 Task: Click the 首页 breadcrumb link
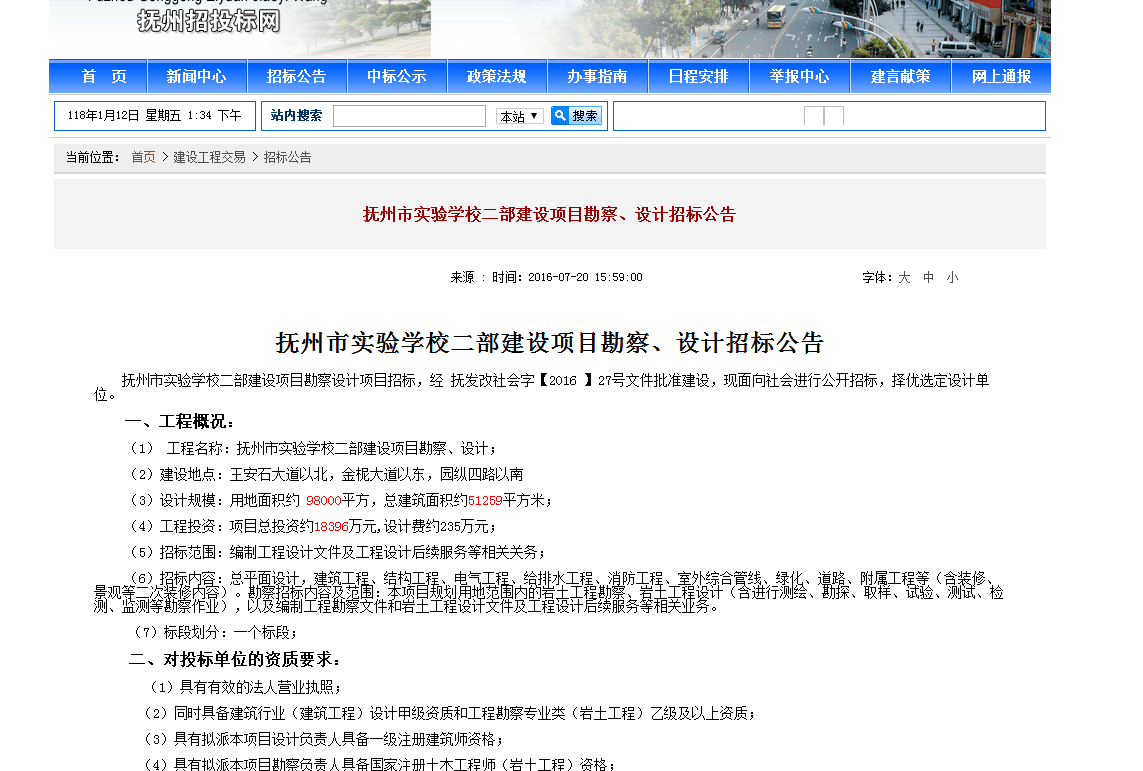(143, 157)
